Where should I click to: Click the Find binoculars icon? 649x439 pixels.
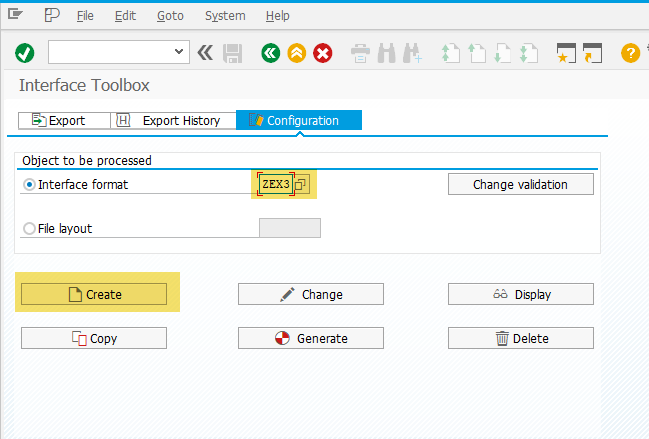point(387,53)
